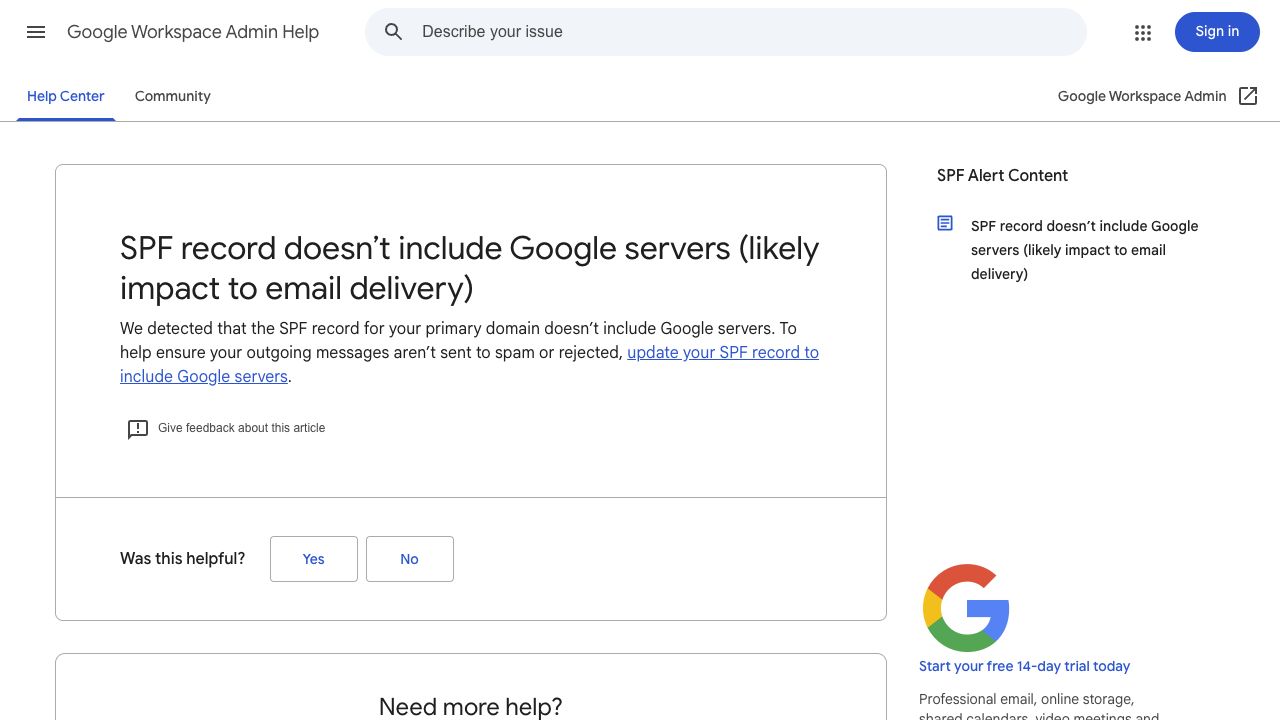Click the feedback speech bubble icon

(138, 429)
